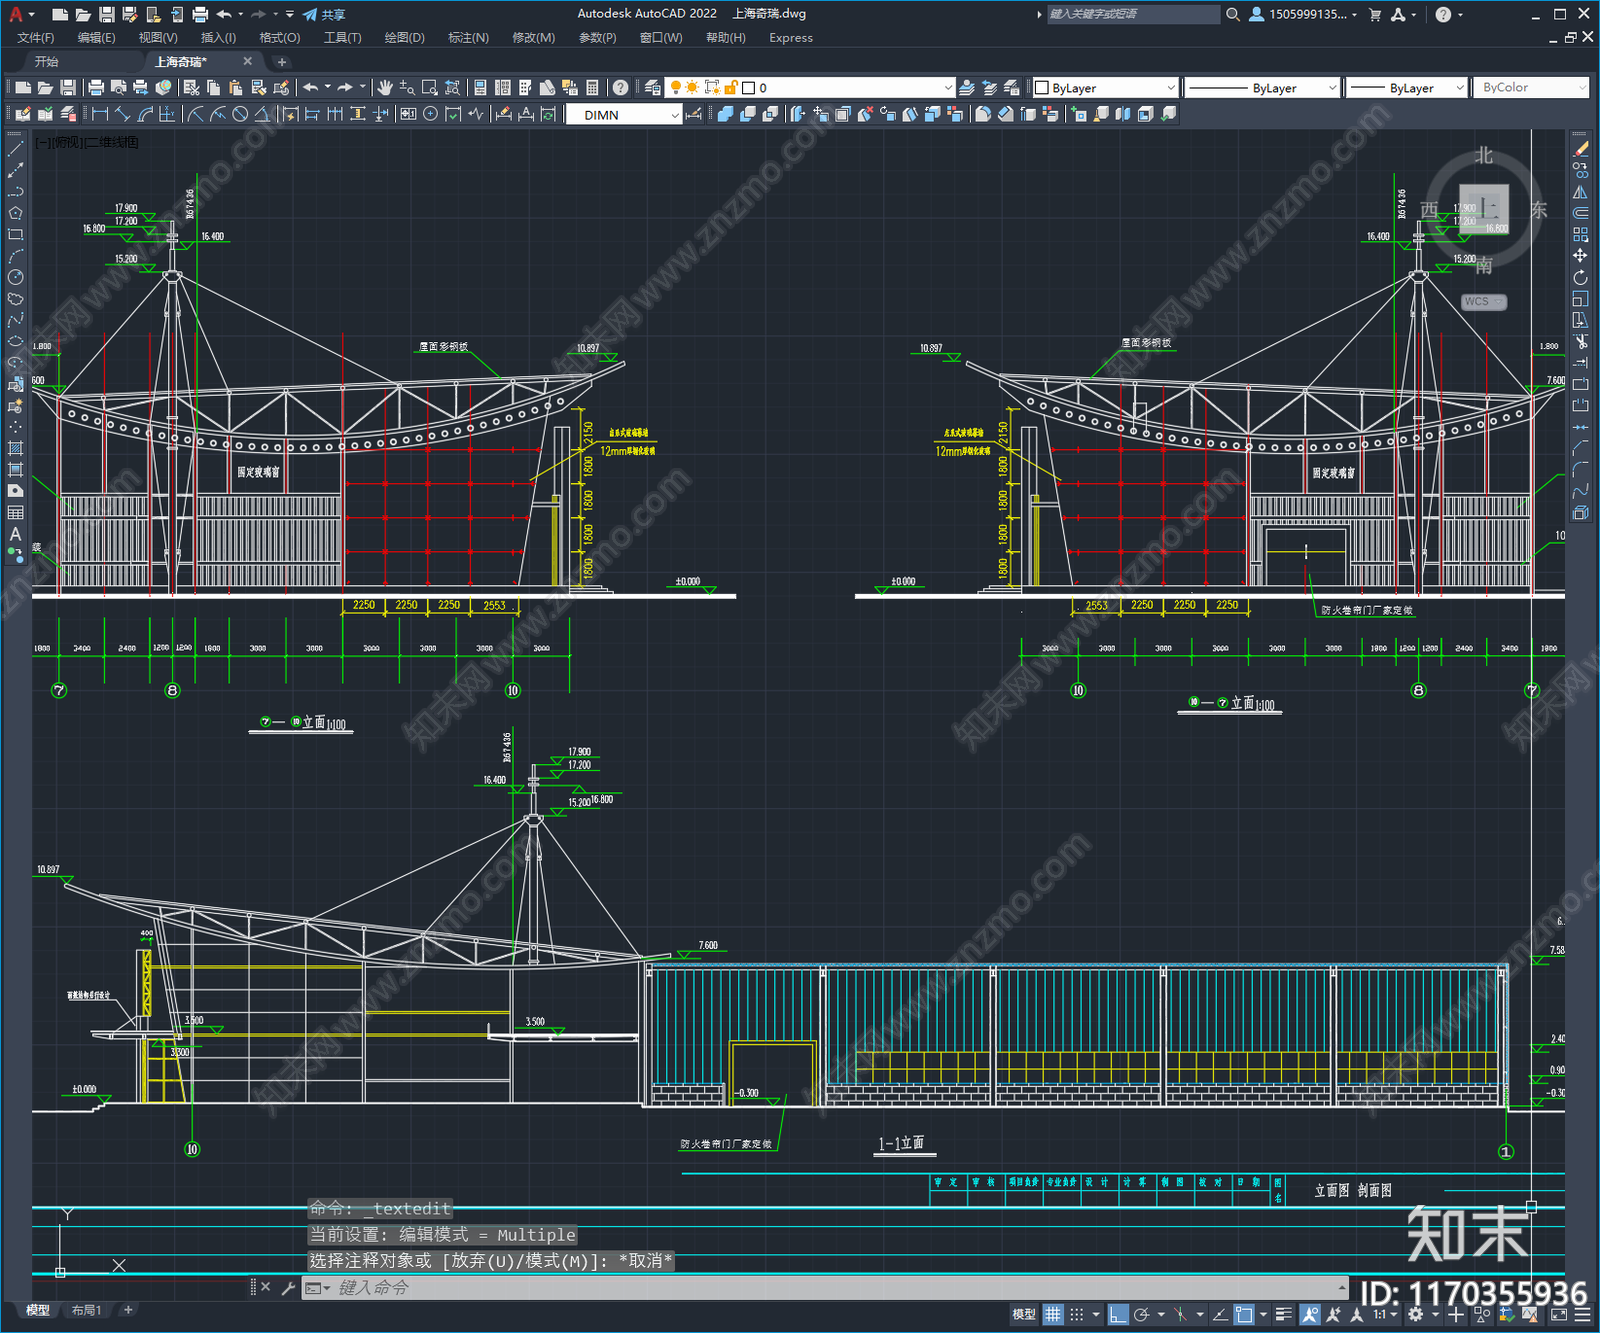Click the Aligned dimension tool icon
The width and height of the screenshot is (1600, 1333).
(x=123, y=114)
